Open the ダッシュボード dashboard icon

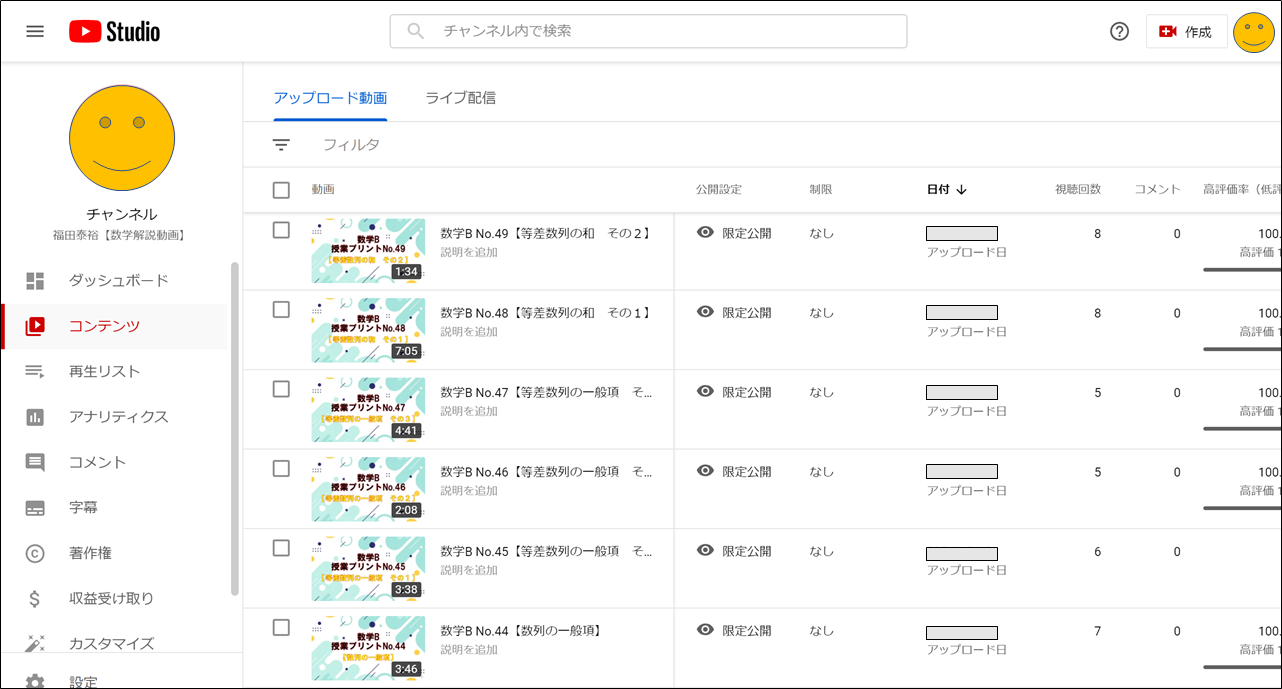tap(35, 281)
